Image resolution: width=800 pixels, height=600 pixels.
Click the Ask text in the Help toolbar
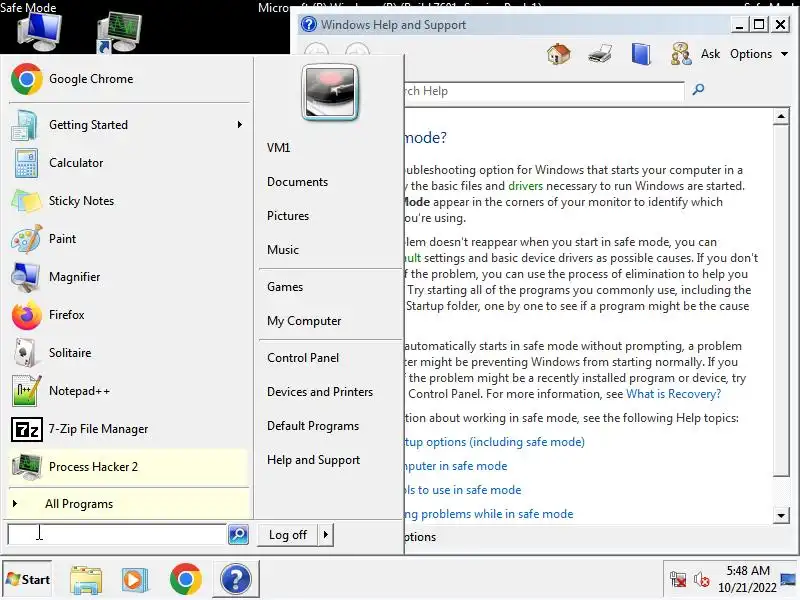(710, 54)
